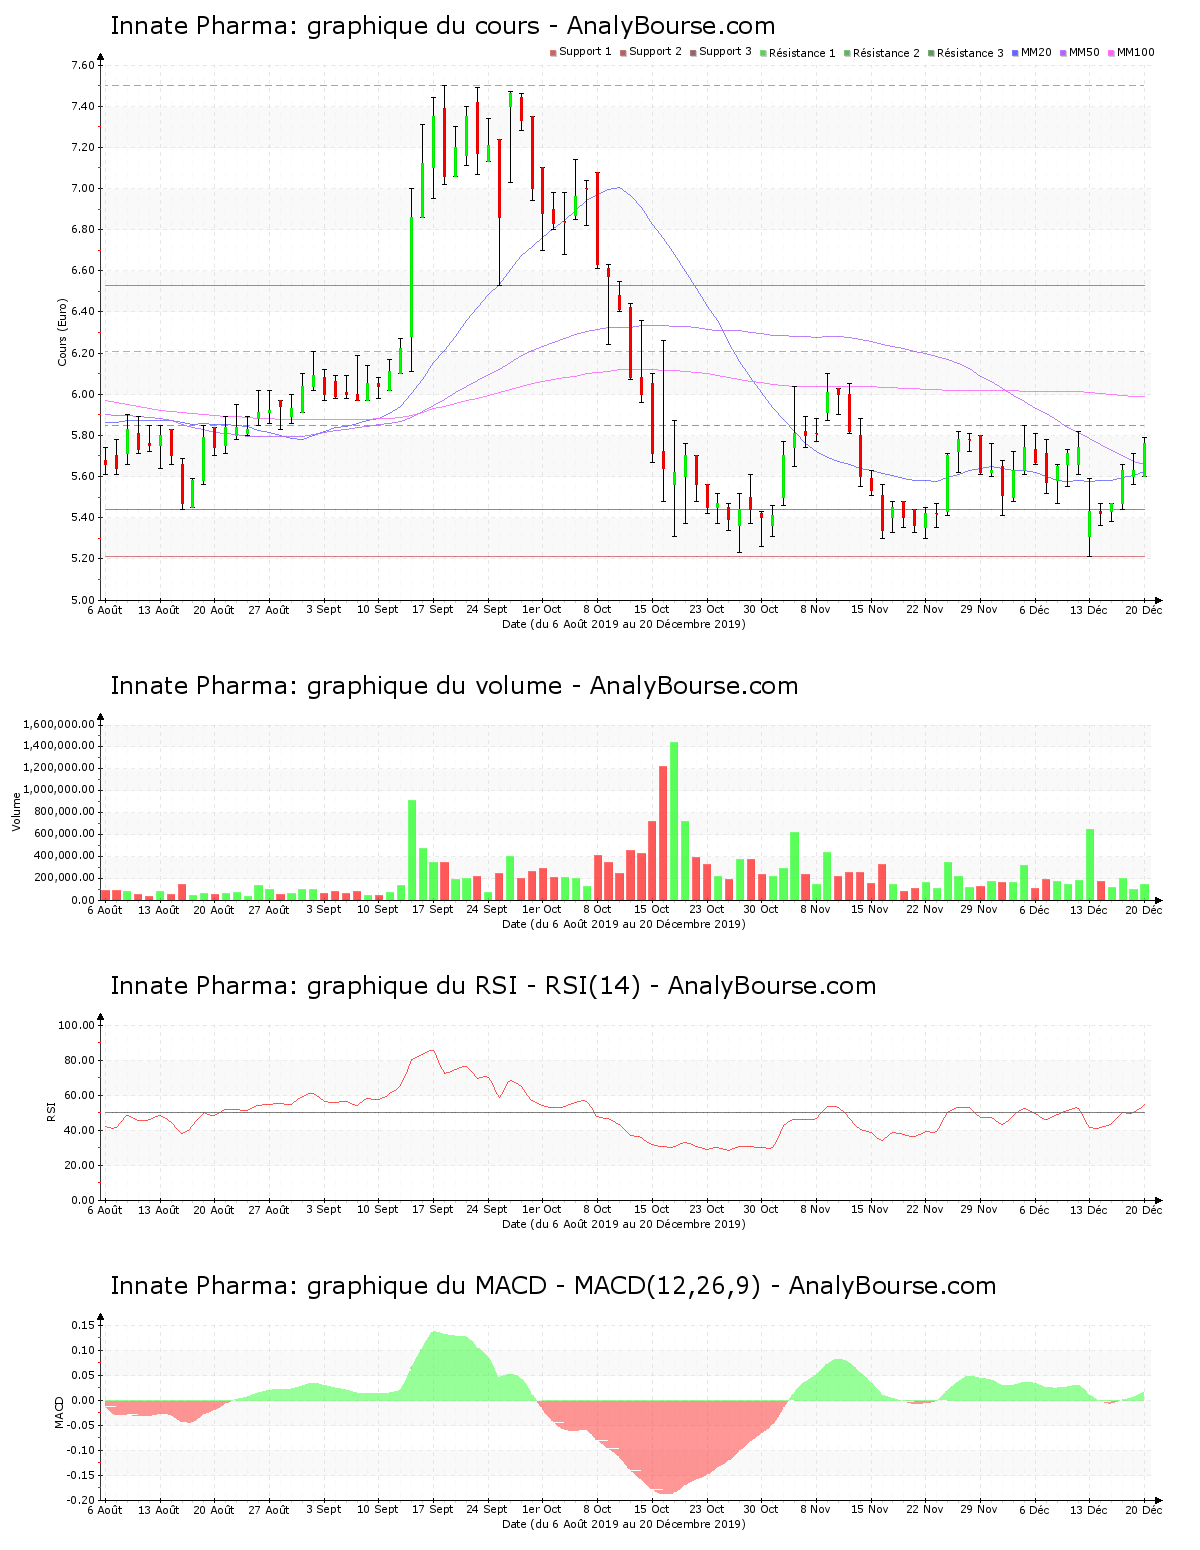The image size is (1200, 1550).
Task: Click '13 Déc' on the MACD chart date axis
Action: (1089, 1509)
